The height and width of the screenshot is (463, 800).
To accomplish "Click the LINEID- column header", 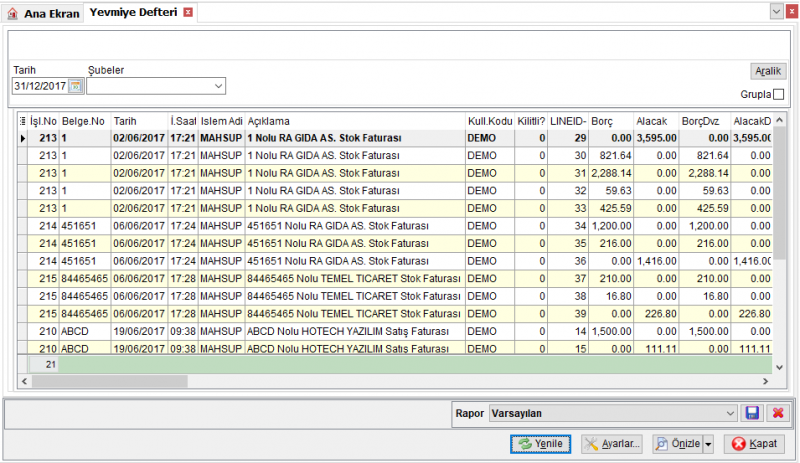I will pyautogui.click(x=568, y=121).
